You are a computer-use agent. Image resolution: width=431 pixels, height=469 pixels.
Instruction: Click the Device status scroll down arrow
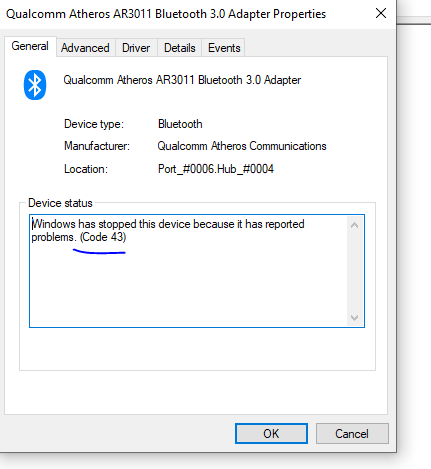355,318
